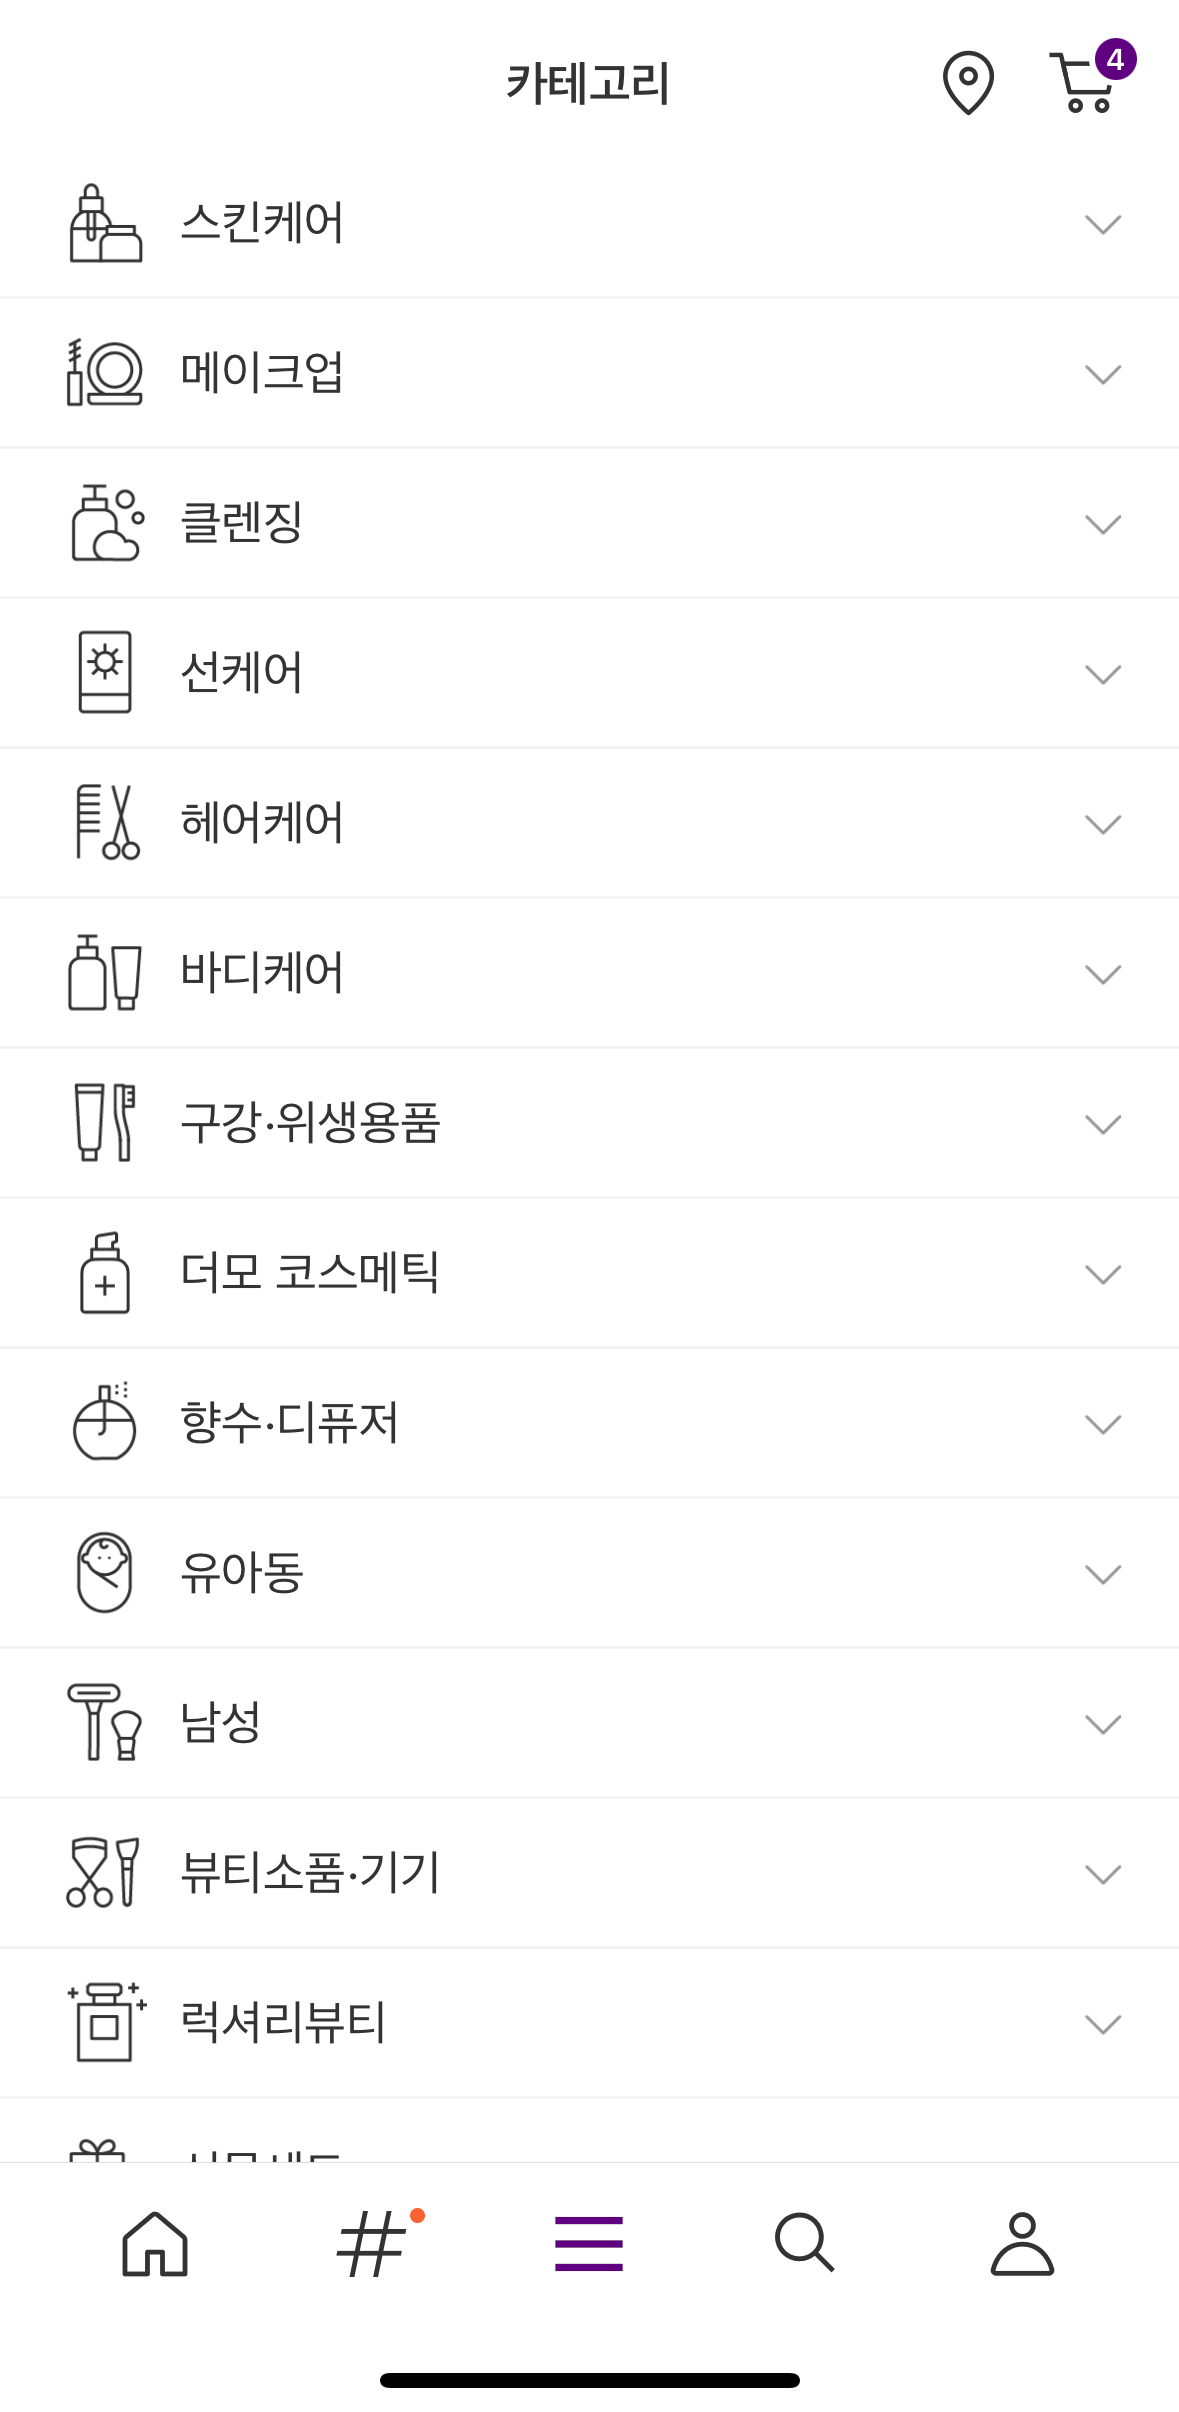Open the store location pin icon

pyautogui.click(x=967, y=83)
